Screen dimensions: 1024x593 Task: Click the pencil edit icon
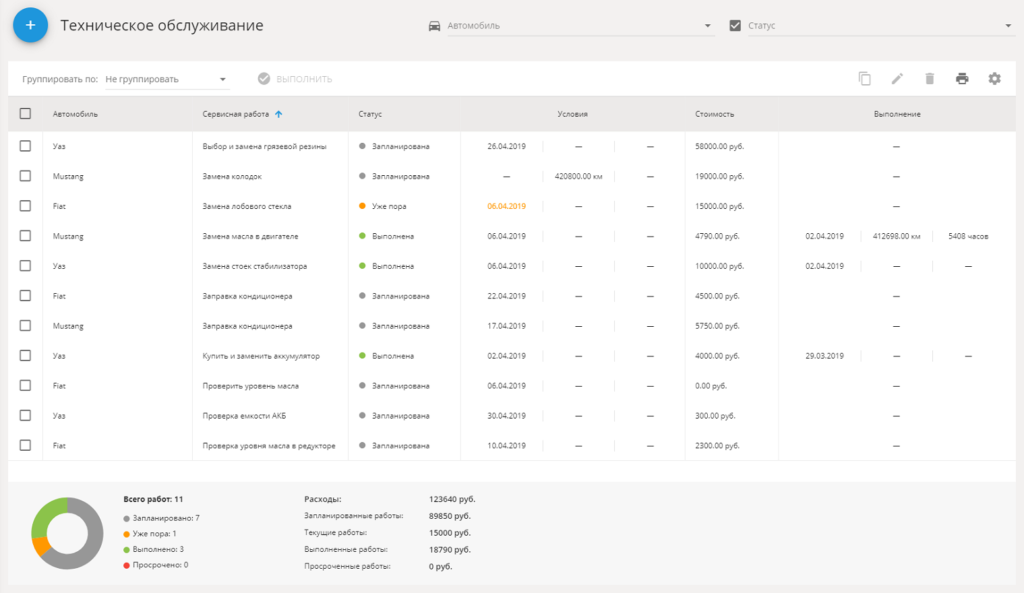pyautogui.click(x=897, y=79)
